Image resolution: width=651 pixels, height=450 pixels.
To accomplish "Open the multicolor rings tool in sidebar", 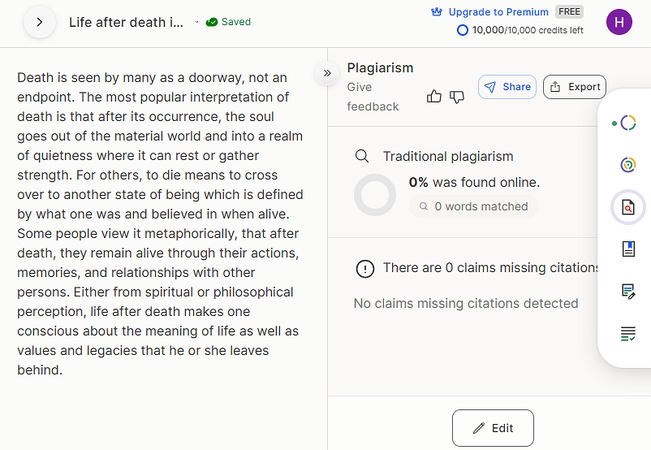I will (x=627, y=165).
